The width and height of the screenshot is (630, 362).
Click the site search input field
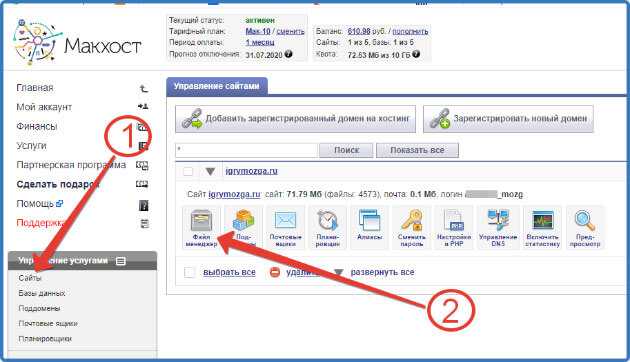pyautogui.click(x=246, y=150)
